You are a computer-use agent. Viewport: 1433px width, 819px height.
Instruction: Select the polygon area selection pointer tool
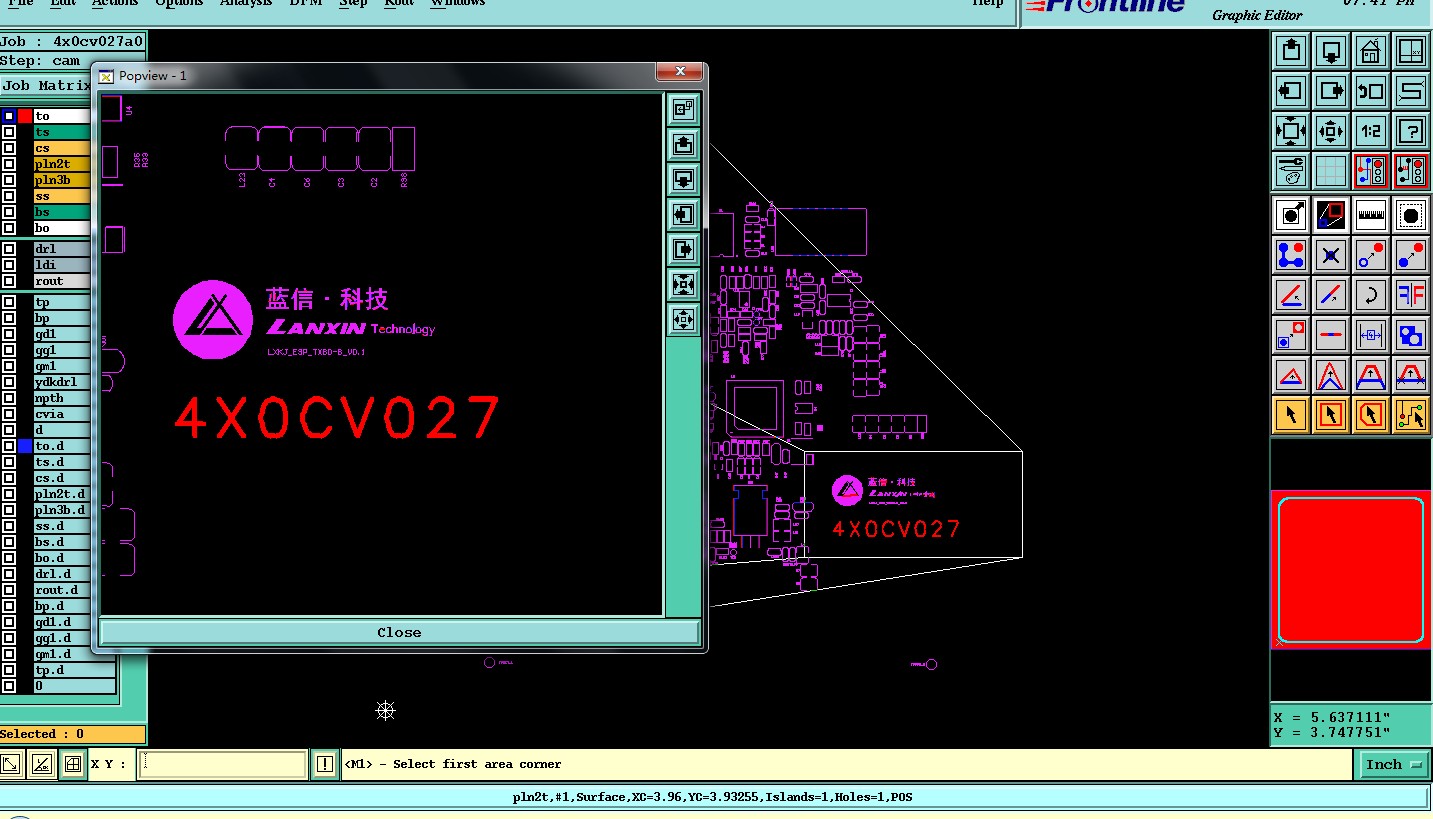pos(1371,415)
